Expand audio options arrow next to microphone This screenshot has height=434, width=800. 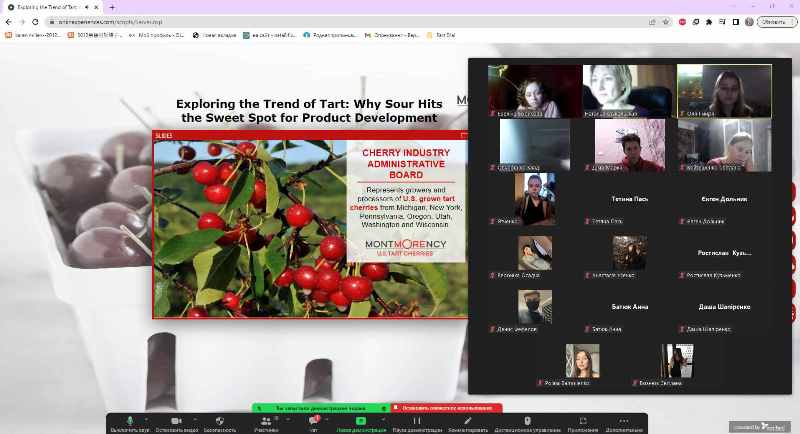click(x=146, y=418)
